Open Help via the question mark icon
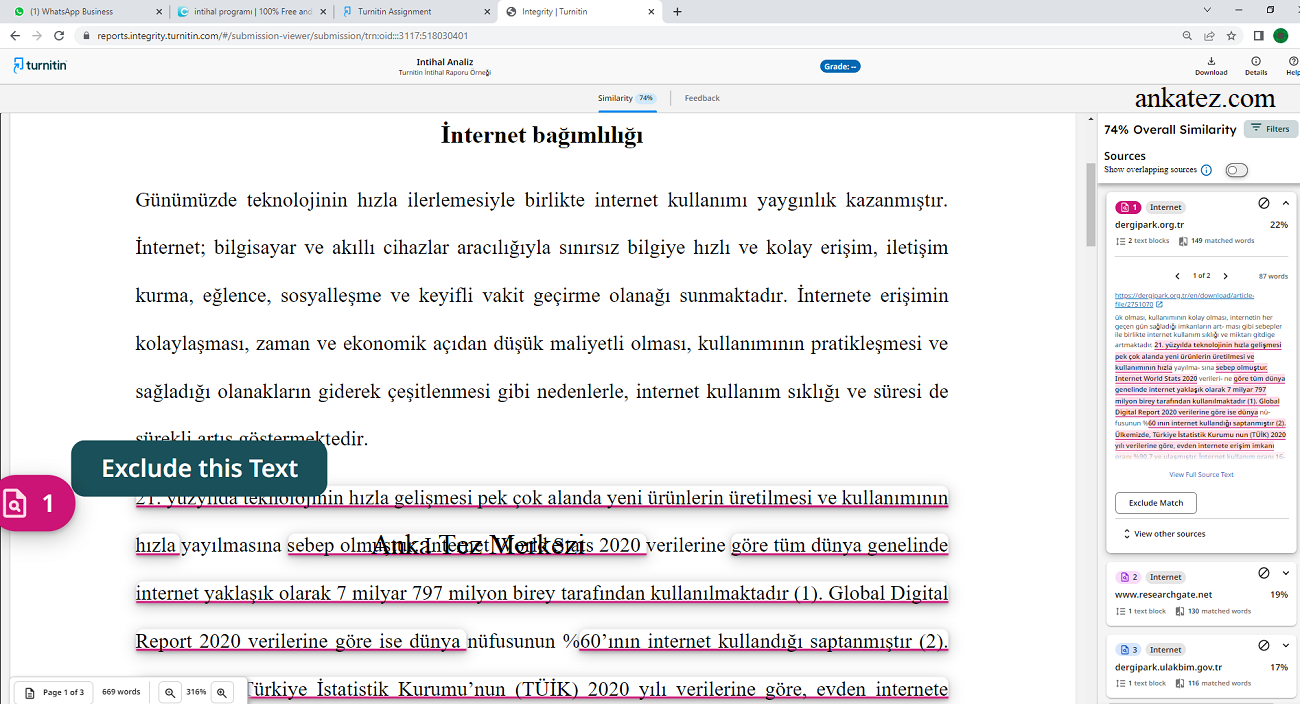The height and width of the screenshot is (704, 1300). click(1292, 62)
